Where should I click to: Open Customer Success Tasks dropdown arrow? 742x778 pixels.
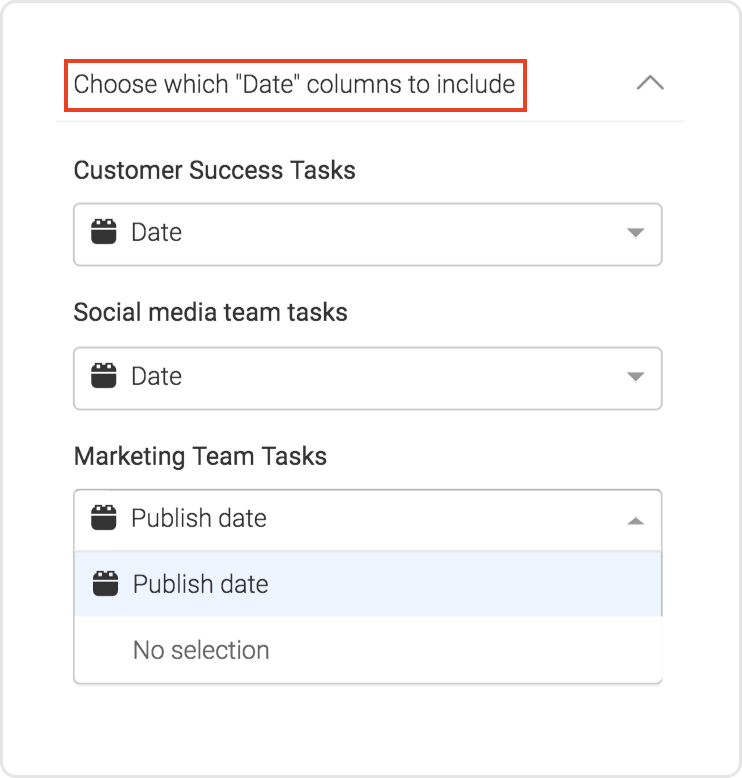tap(634, 233)
